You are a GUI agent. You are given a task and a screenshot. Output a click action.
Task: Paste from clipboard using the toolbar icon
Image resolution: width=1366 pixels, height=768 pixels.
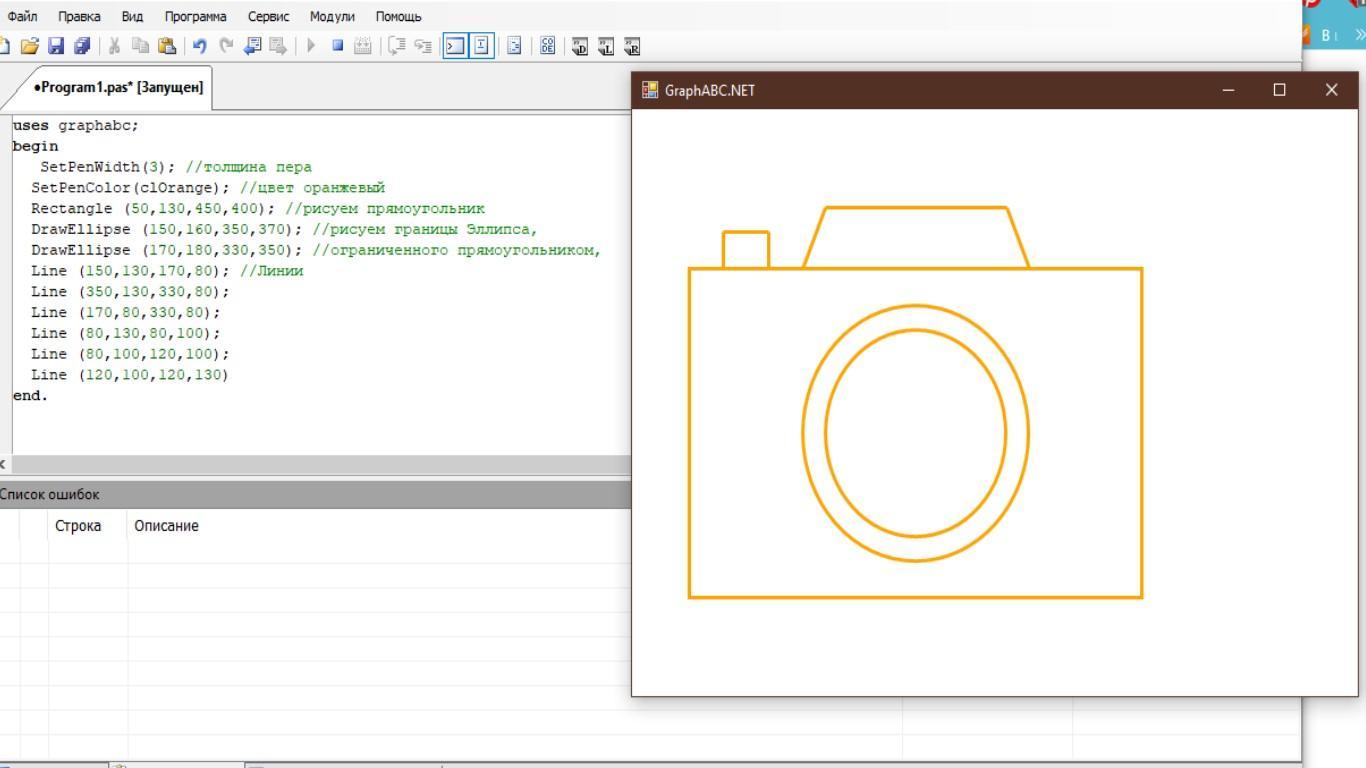click(x=166, y=46)
